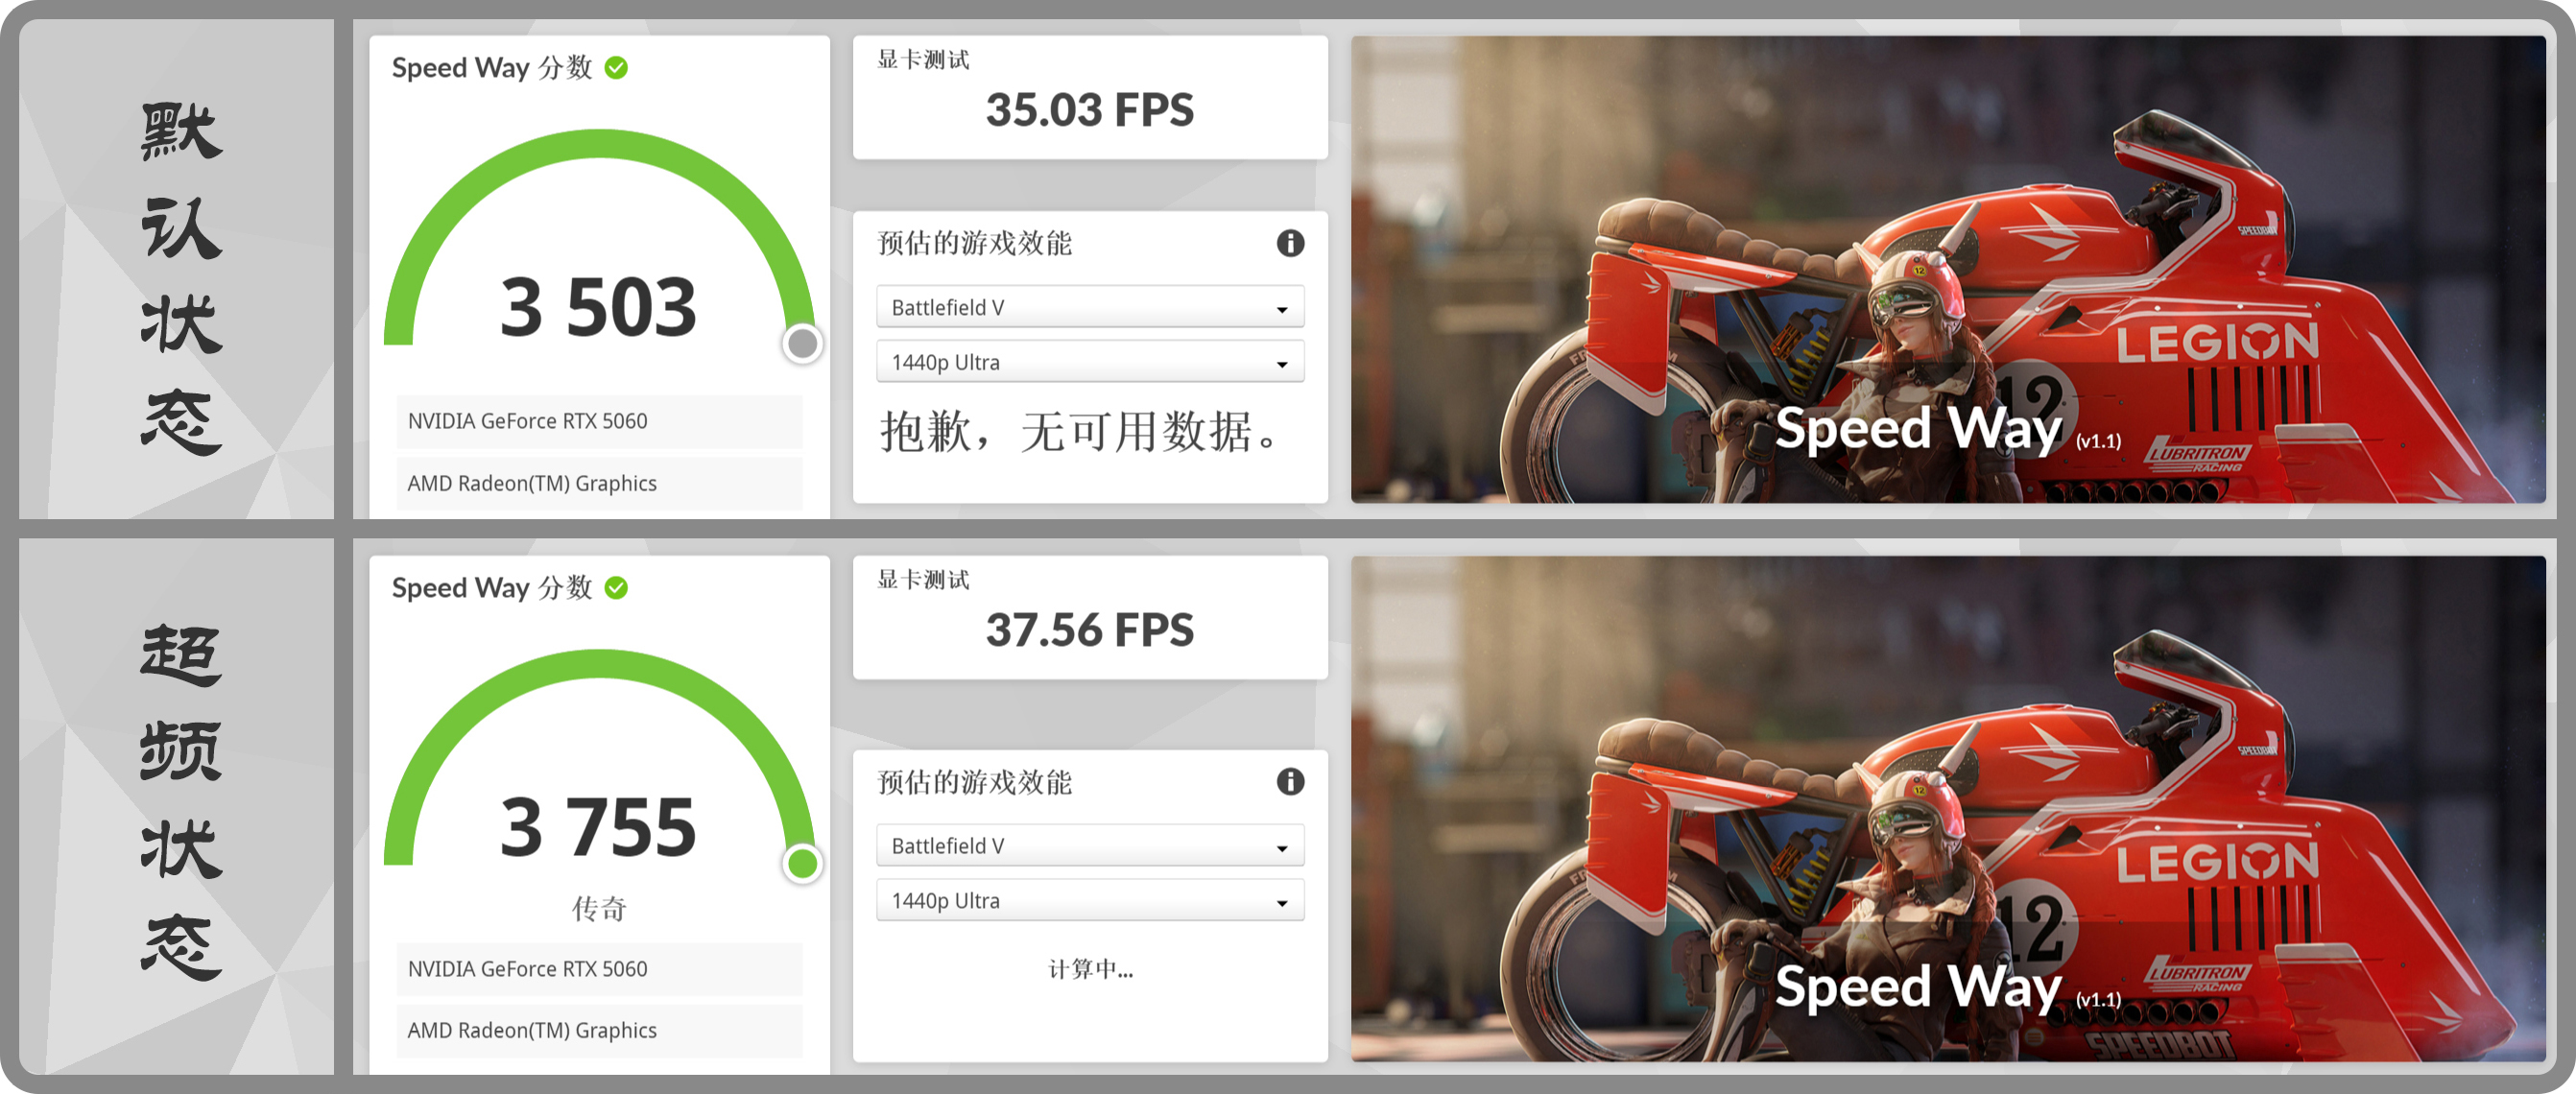Open the top 1440p Ultra resolution dropdown
The image size is (2576, 1094).
[1090, 362]
